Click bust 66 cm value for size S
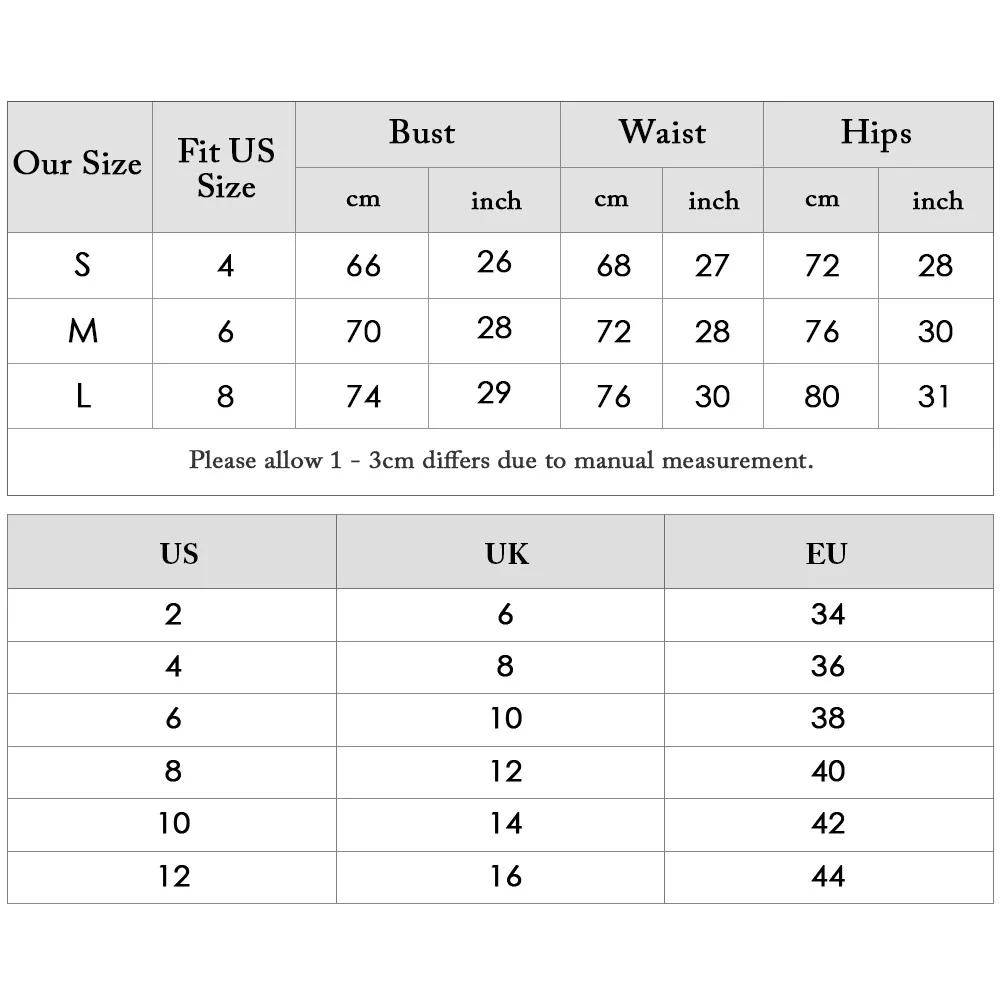Screen dimensions: 1000x1000 362,265
